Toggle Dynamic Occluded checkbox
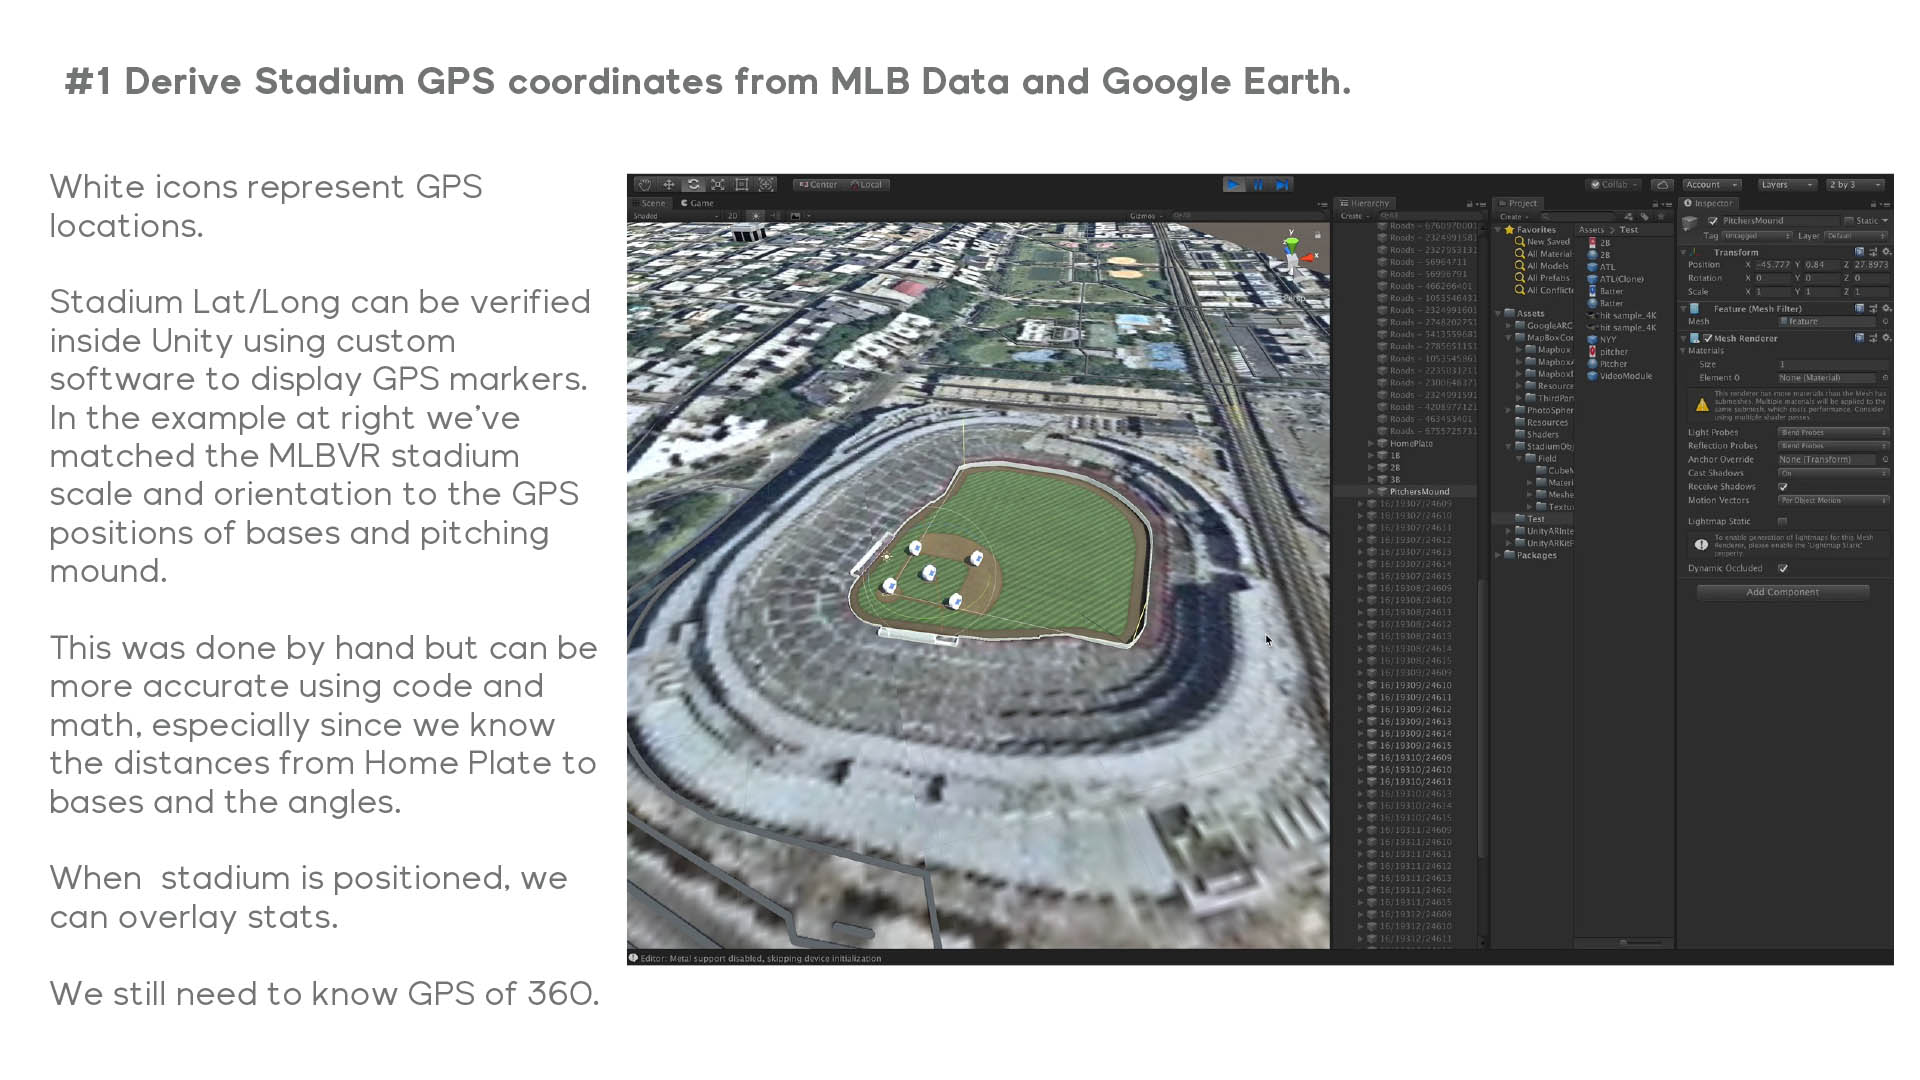1920x1080 pixels. pos(1783,569)
